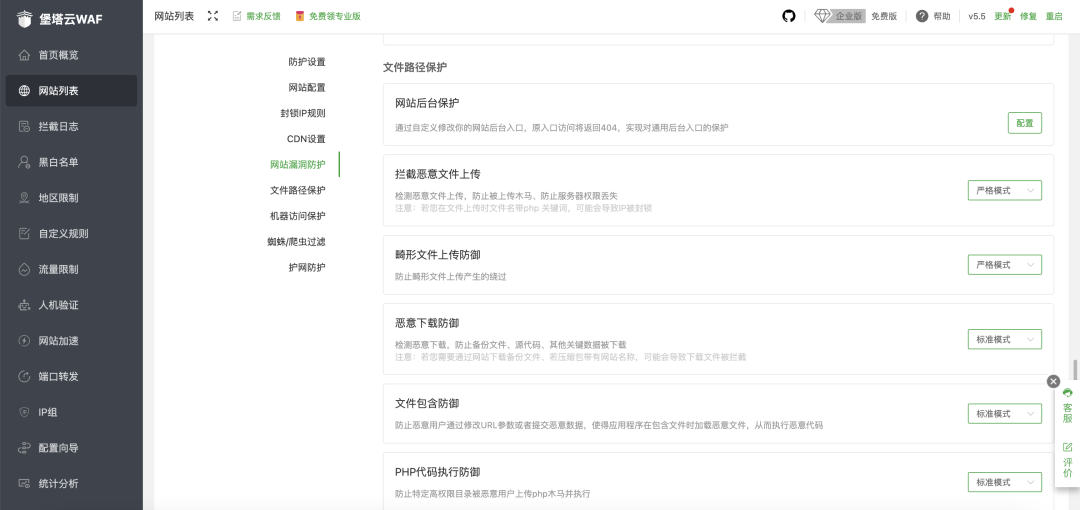Click the fullscreen expand icon beside 网站列表
The image size is (1080, 510).
tap(213, 16)
